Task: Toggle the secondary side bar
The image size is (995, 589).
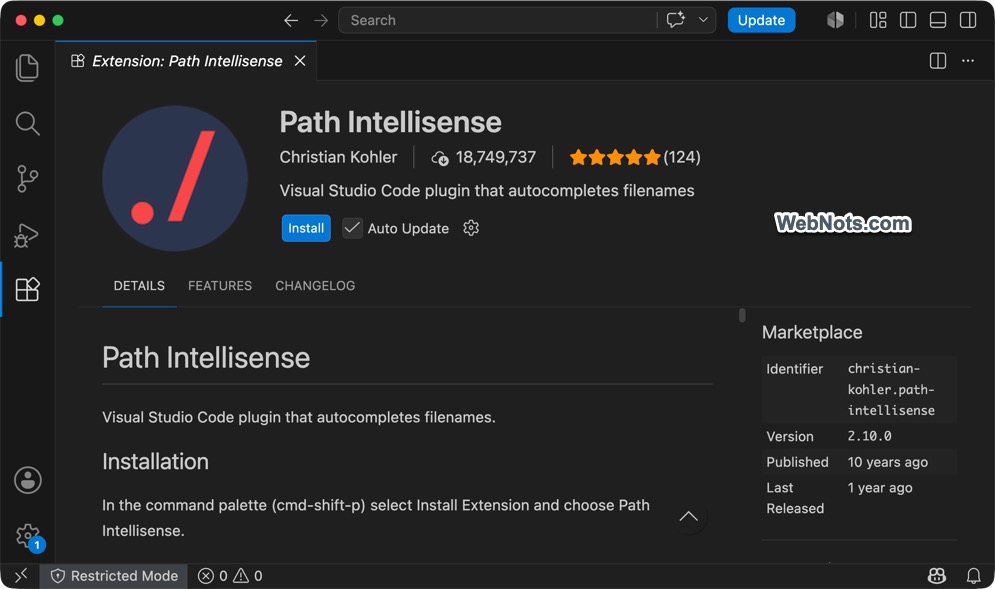Action: (x=968, y=20)
